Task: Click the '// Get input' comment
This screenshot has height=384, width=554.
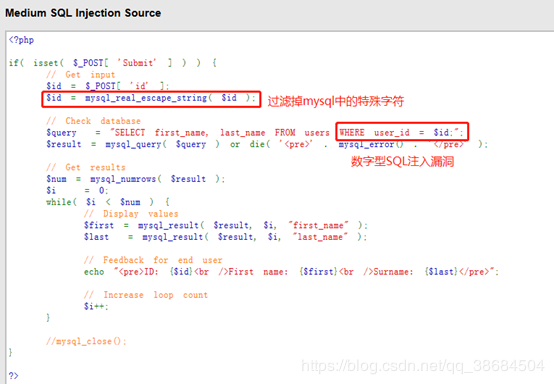Action: 81,75
